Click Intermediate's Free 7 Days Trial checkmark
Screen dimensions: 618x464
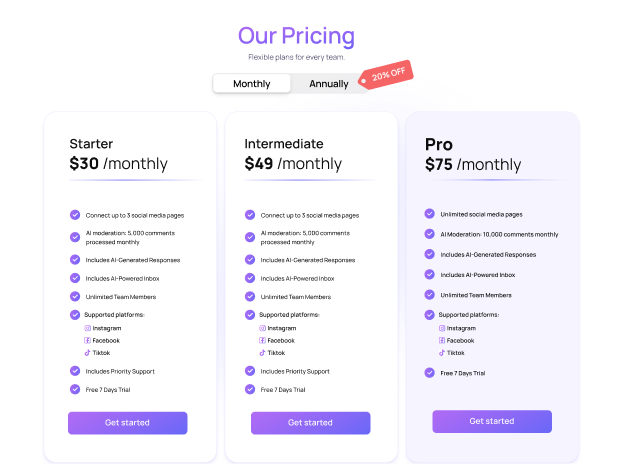(x=250, y=389)
